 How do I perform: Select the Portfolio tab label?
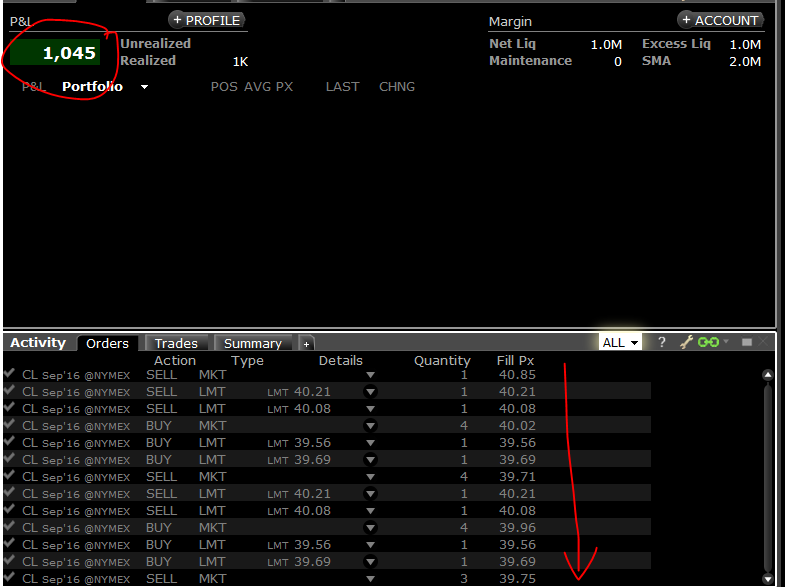(92, 87)
